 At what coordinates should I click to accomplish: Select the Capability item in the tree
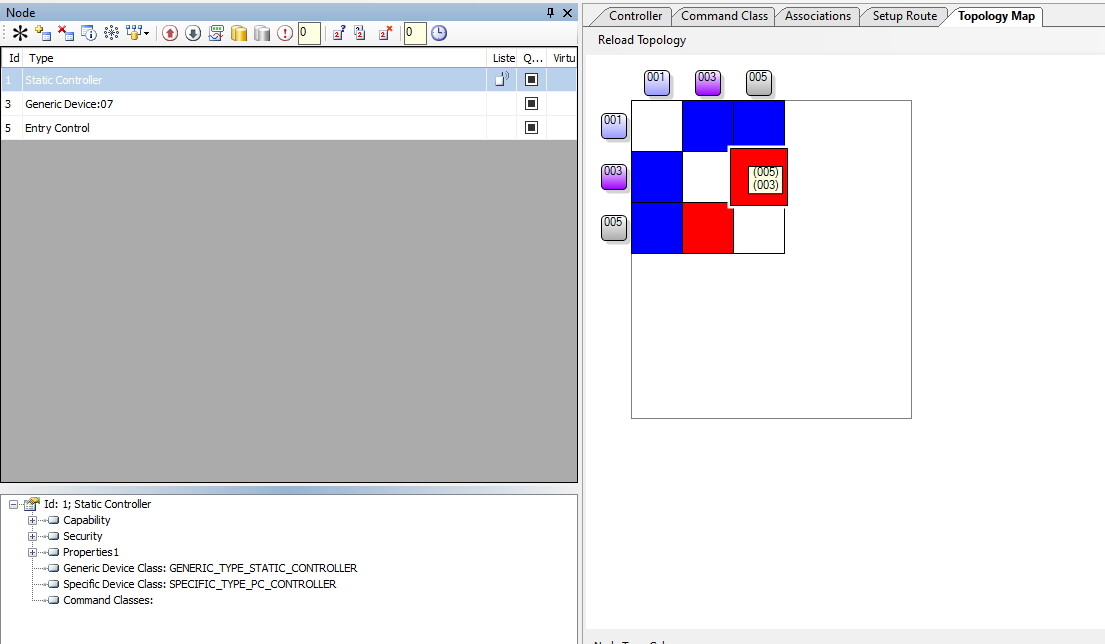[87, 520]
